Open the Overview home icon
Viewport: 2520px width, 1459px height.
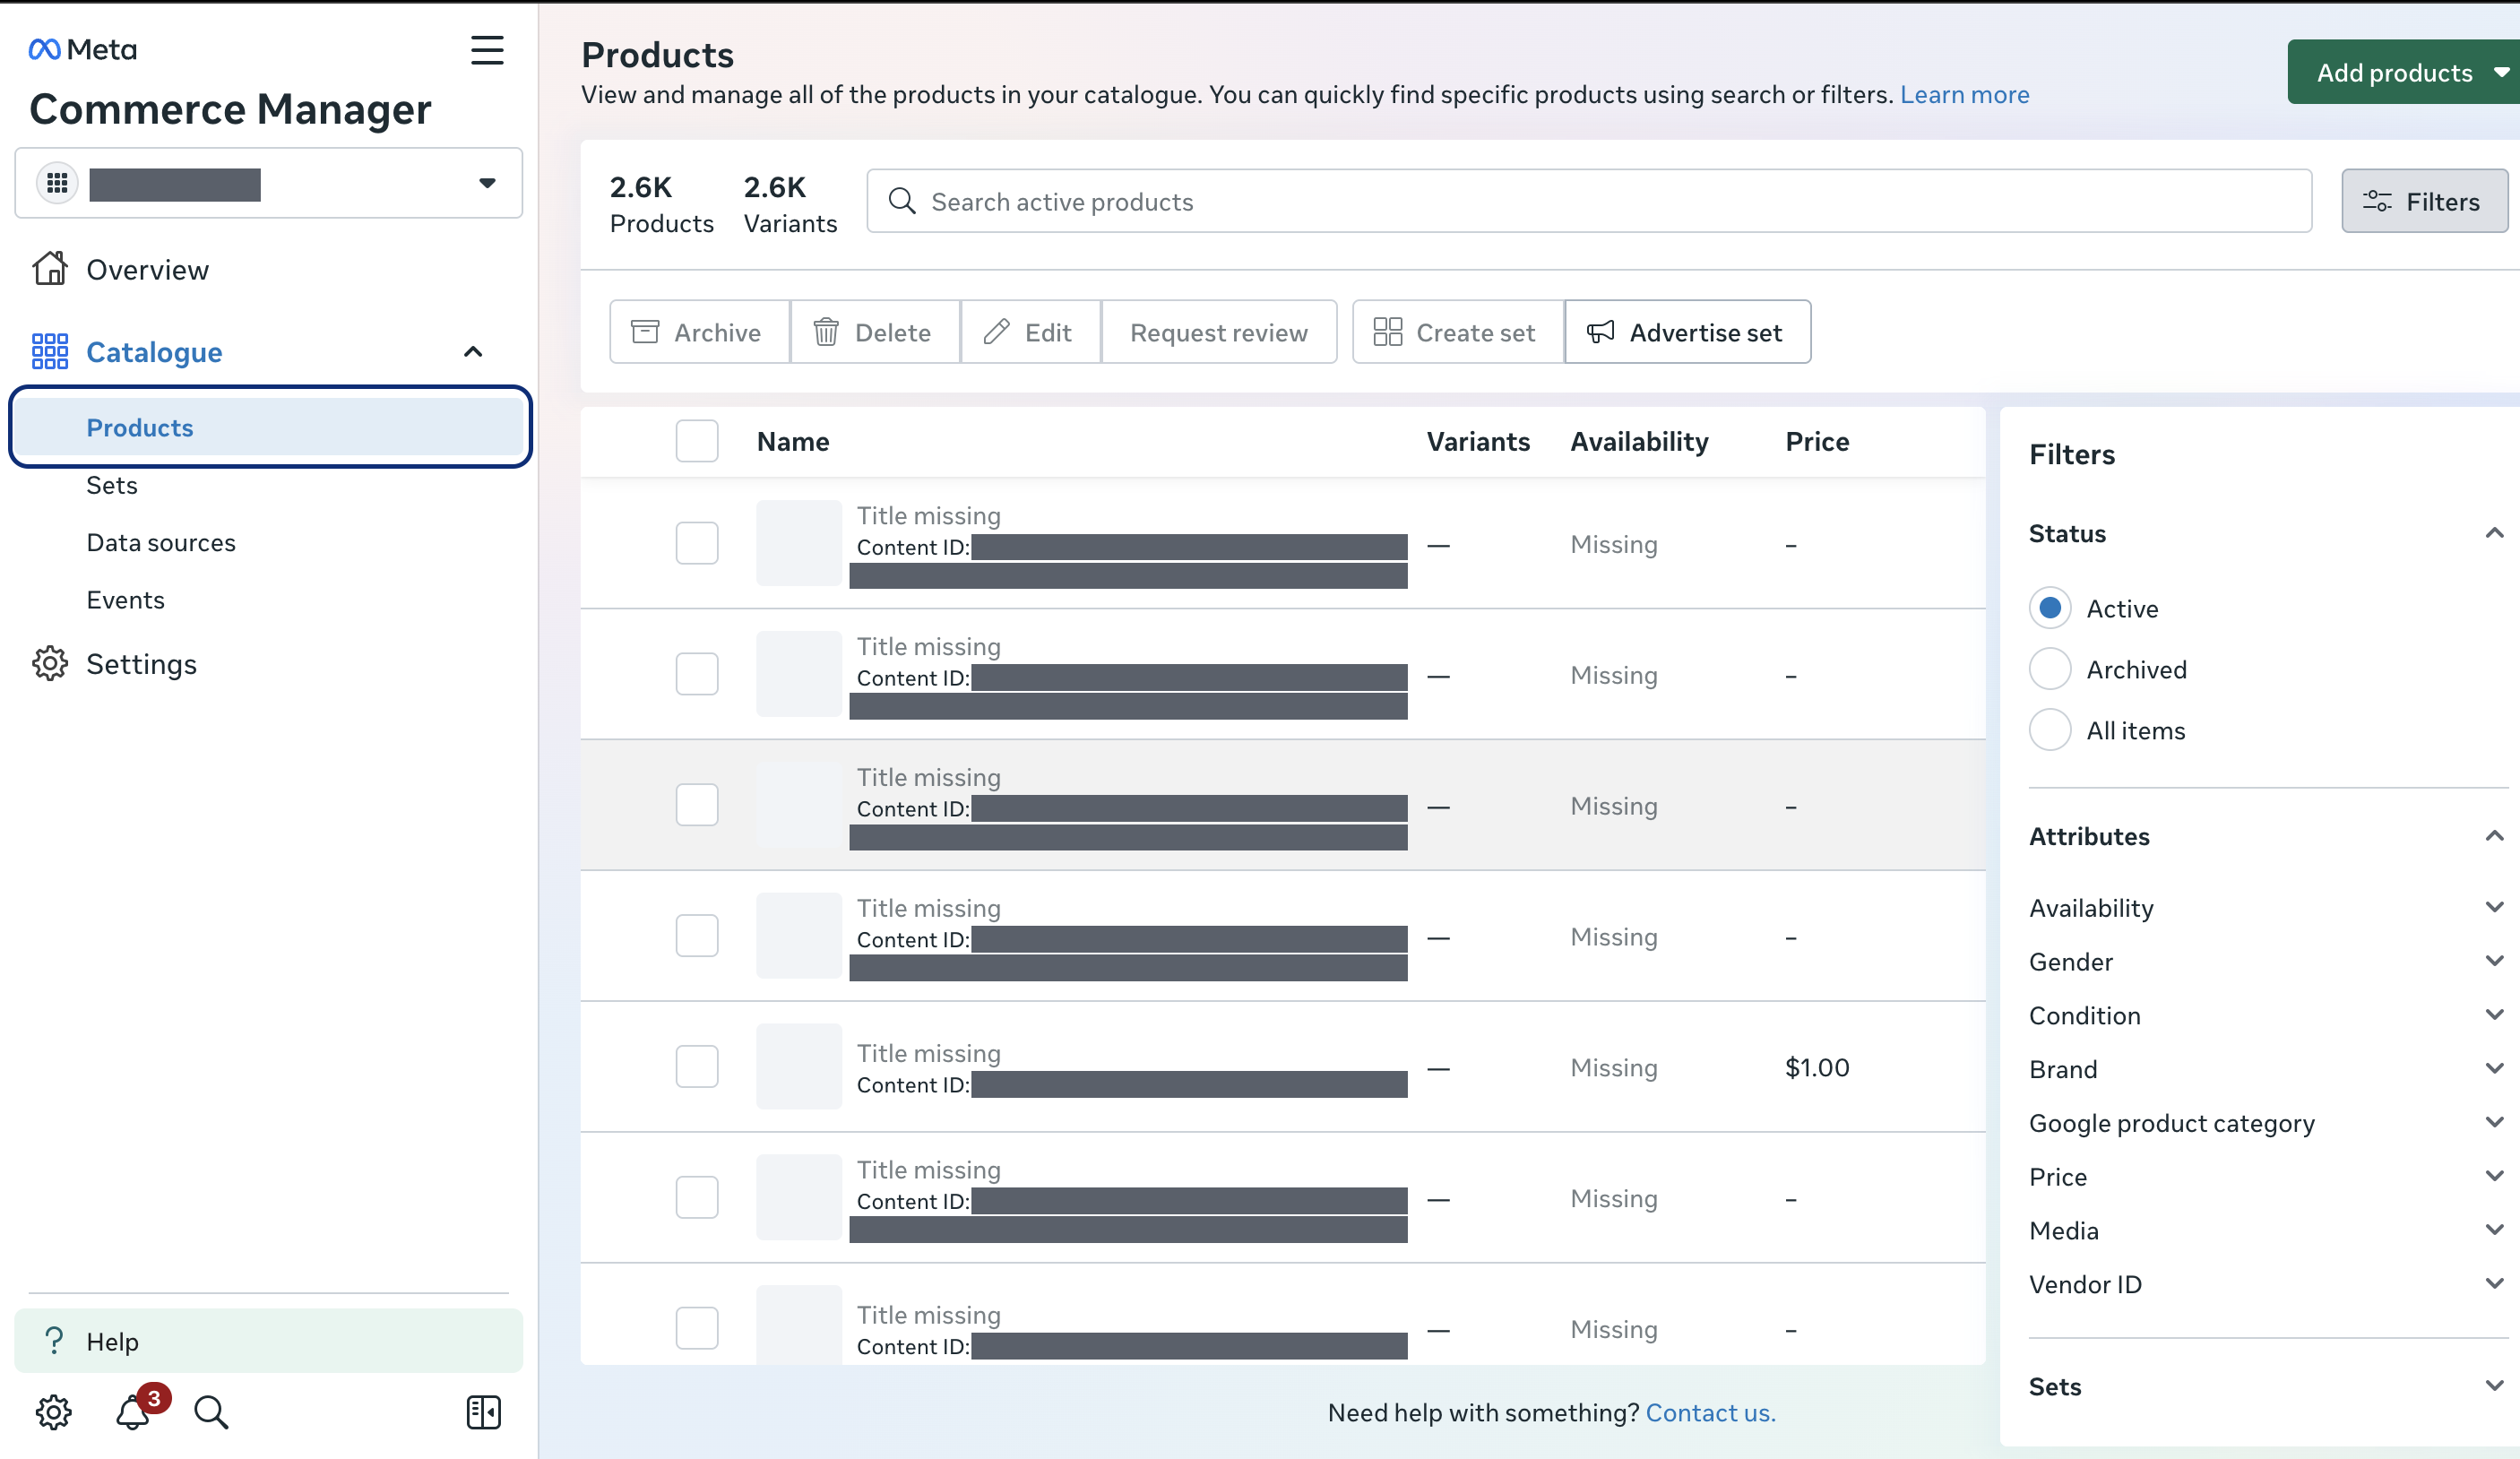pos(50,269)
